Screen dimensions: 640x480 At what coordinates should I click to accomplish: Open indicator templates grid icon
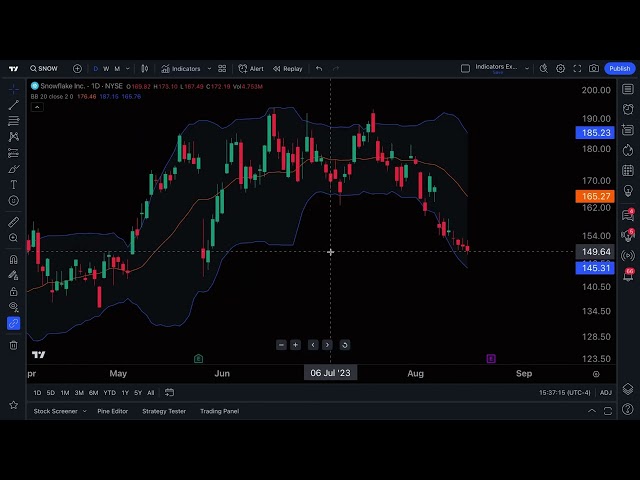[x=222, y=69]
